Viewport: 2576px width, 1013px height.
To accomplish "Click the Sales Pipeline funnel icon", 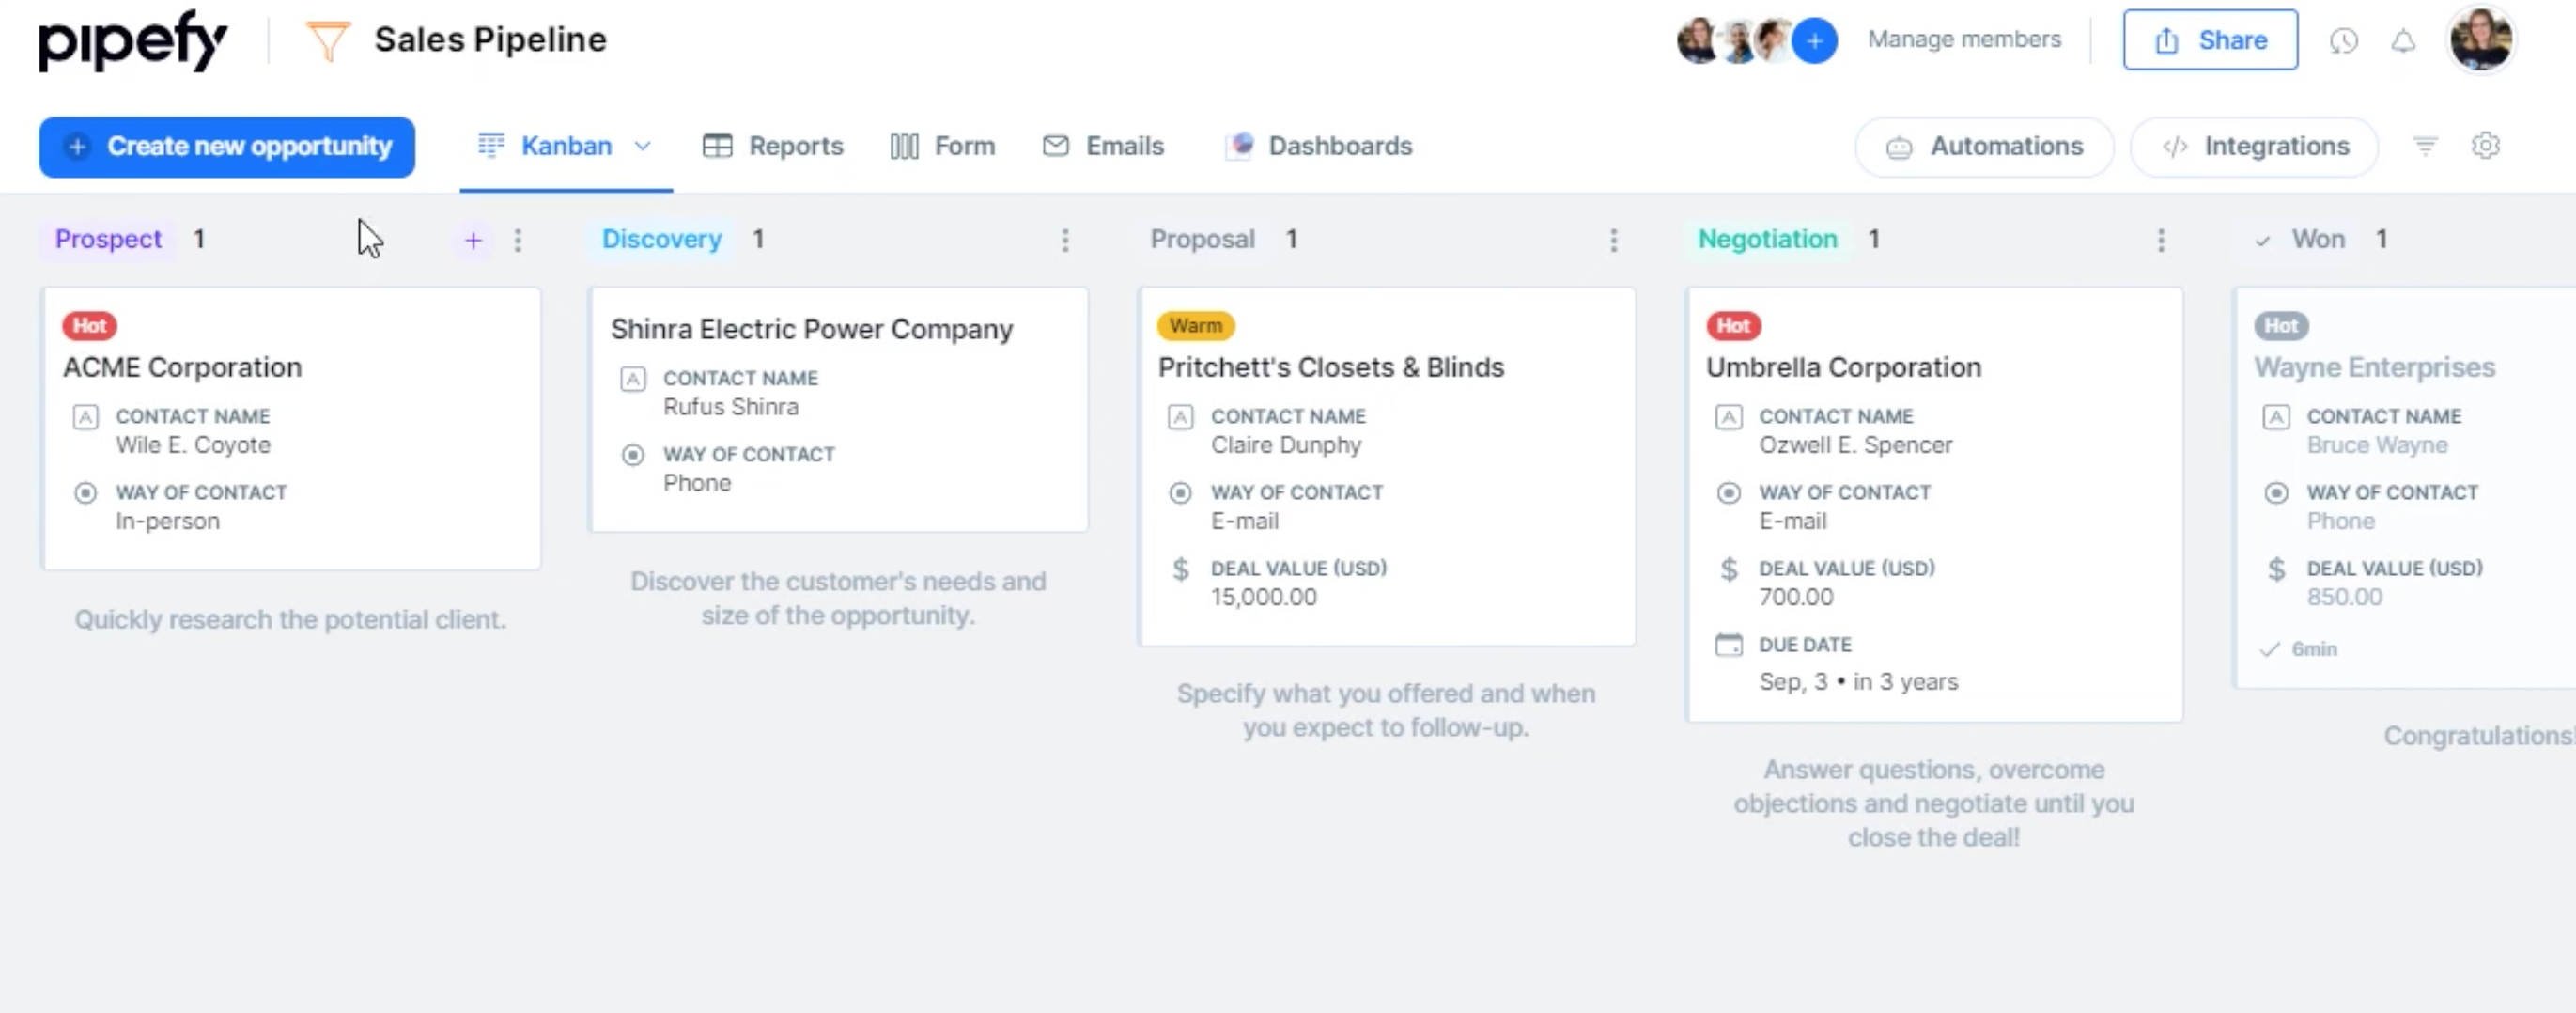I will tap(327, 41).
